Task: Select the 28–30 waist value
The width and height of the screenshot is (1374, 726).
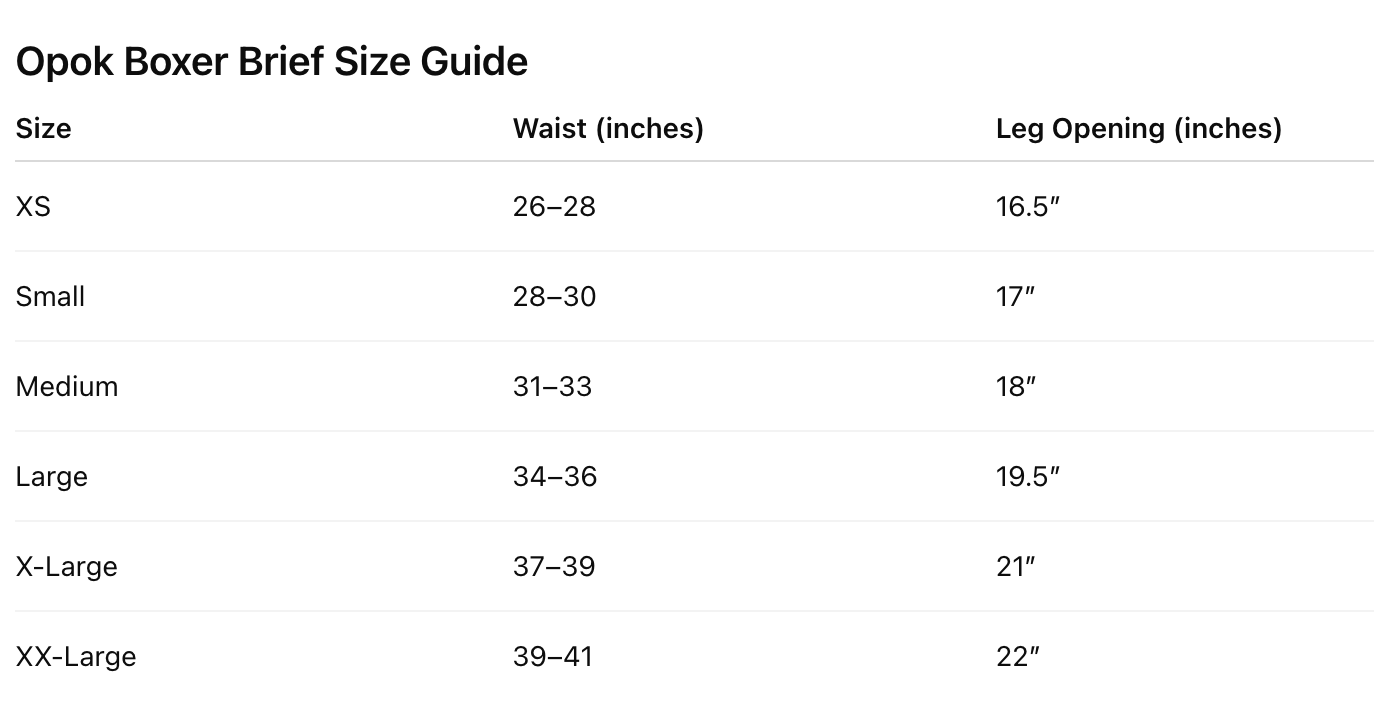Action: point(554,297)
